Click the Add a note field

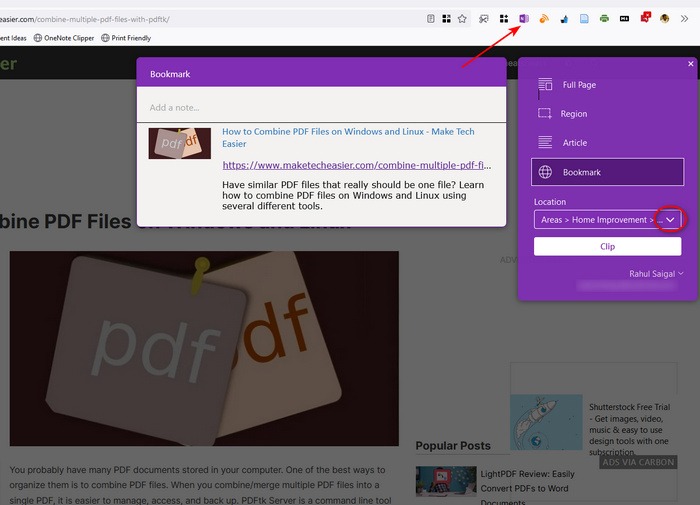321,108
